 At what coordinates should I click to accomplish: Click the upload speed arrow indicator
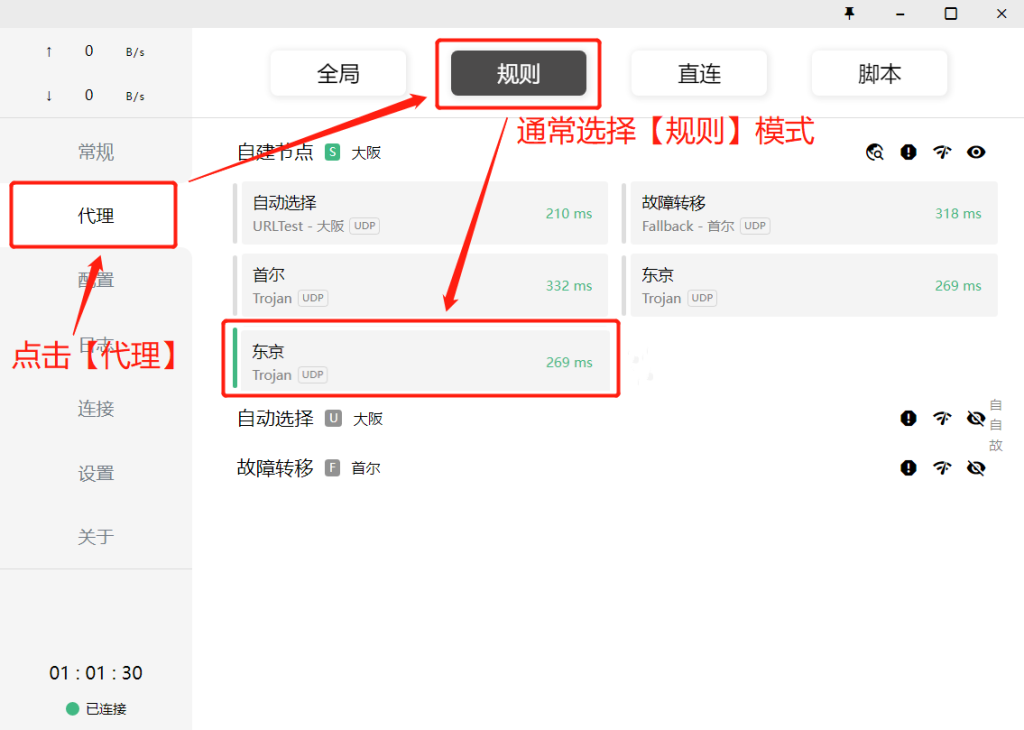click(49, 52)
